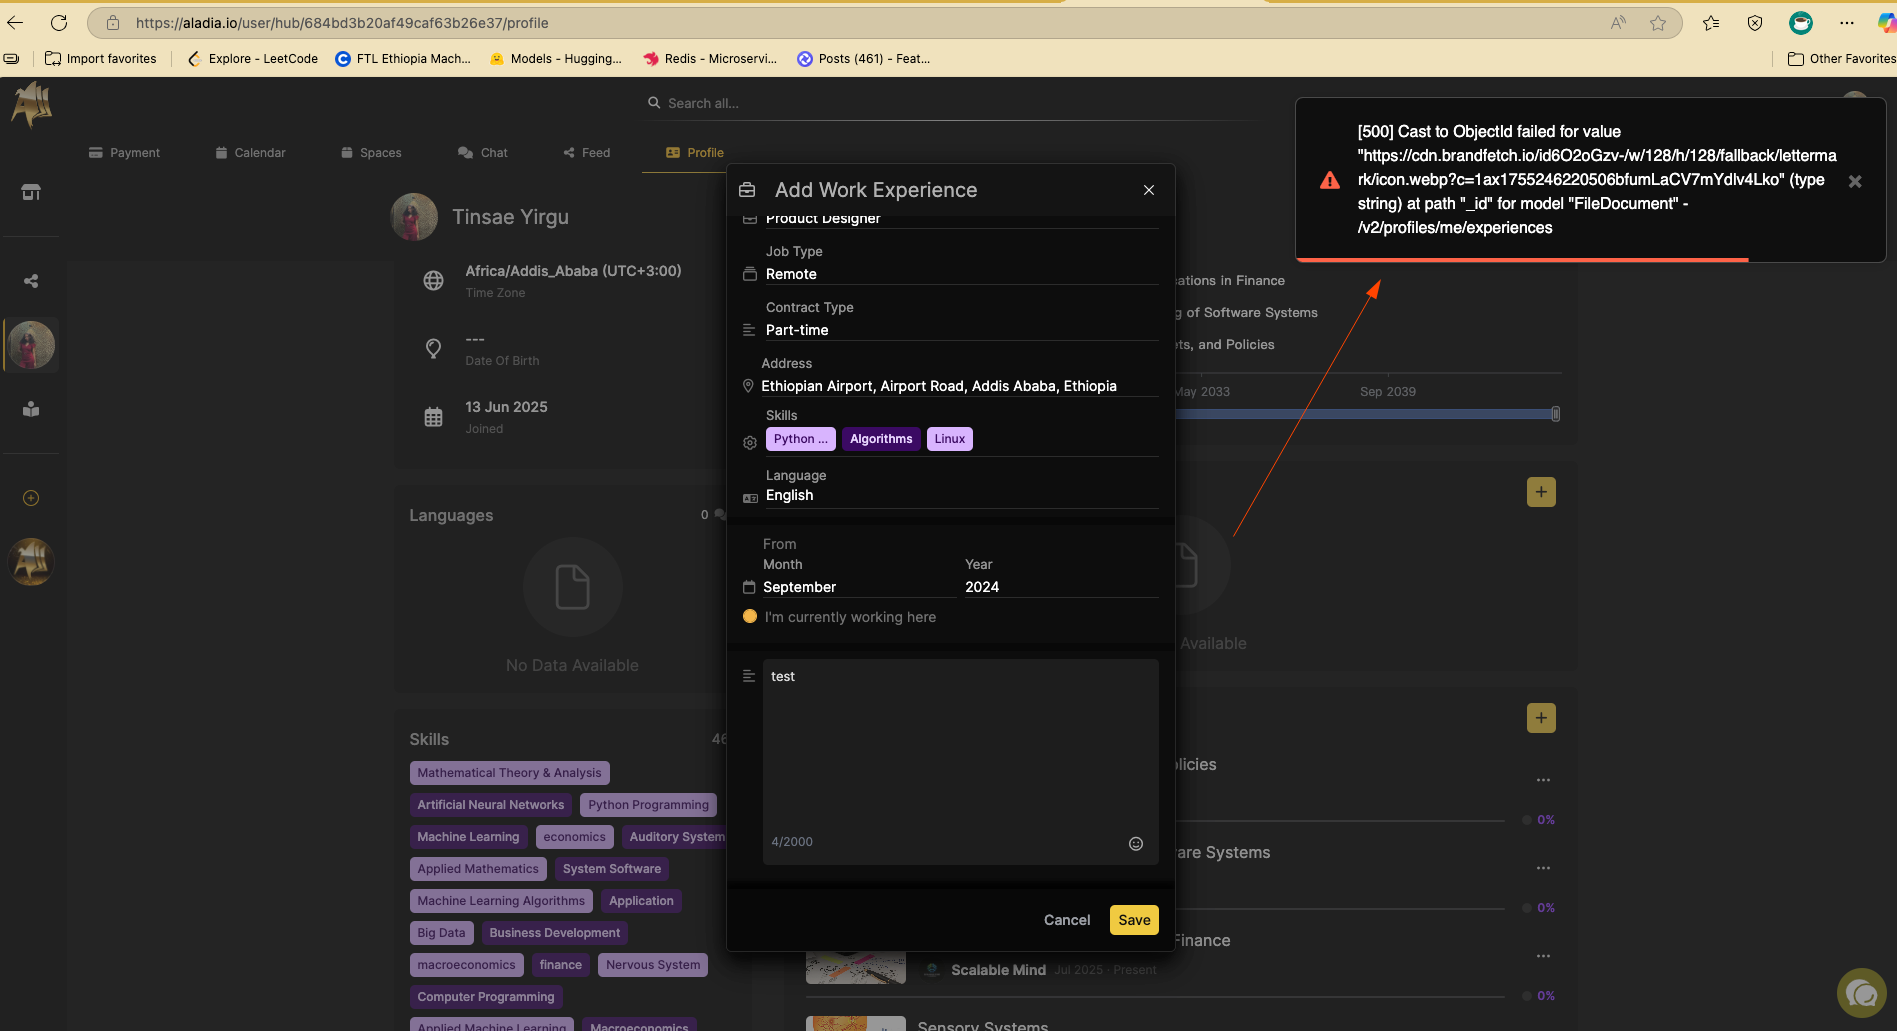Open Import favorites bookmark
This screenshot has width=1897, height=1031.
pyautogui.click(x=101, y=59)
